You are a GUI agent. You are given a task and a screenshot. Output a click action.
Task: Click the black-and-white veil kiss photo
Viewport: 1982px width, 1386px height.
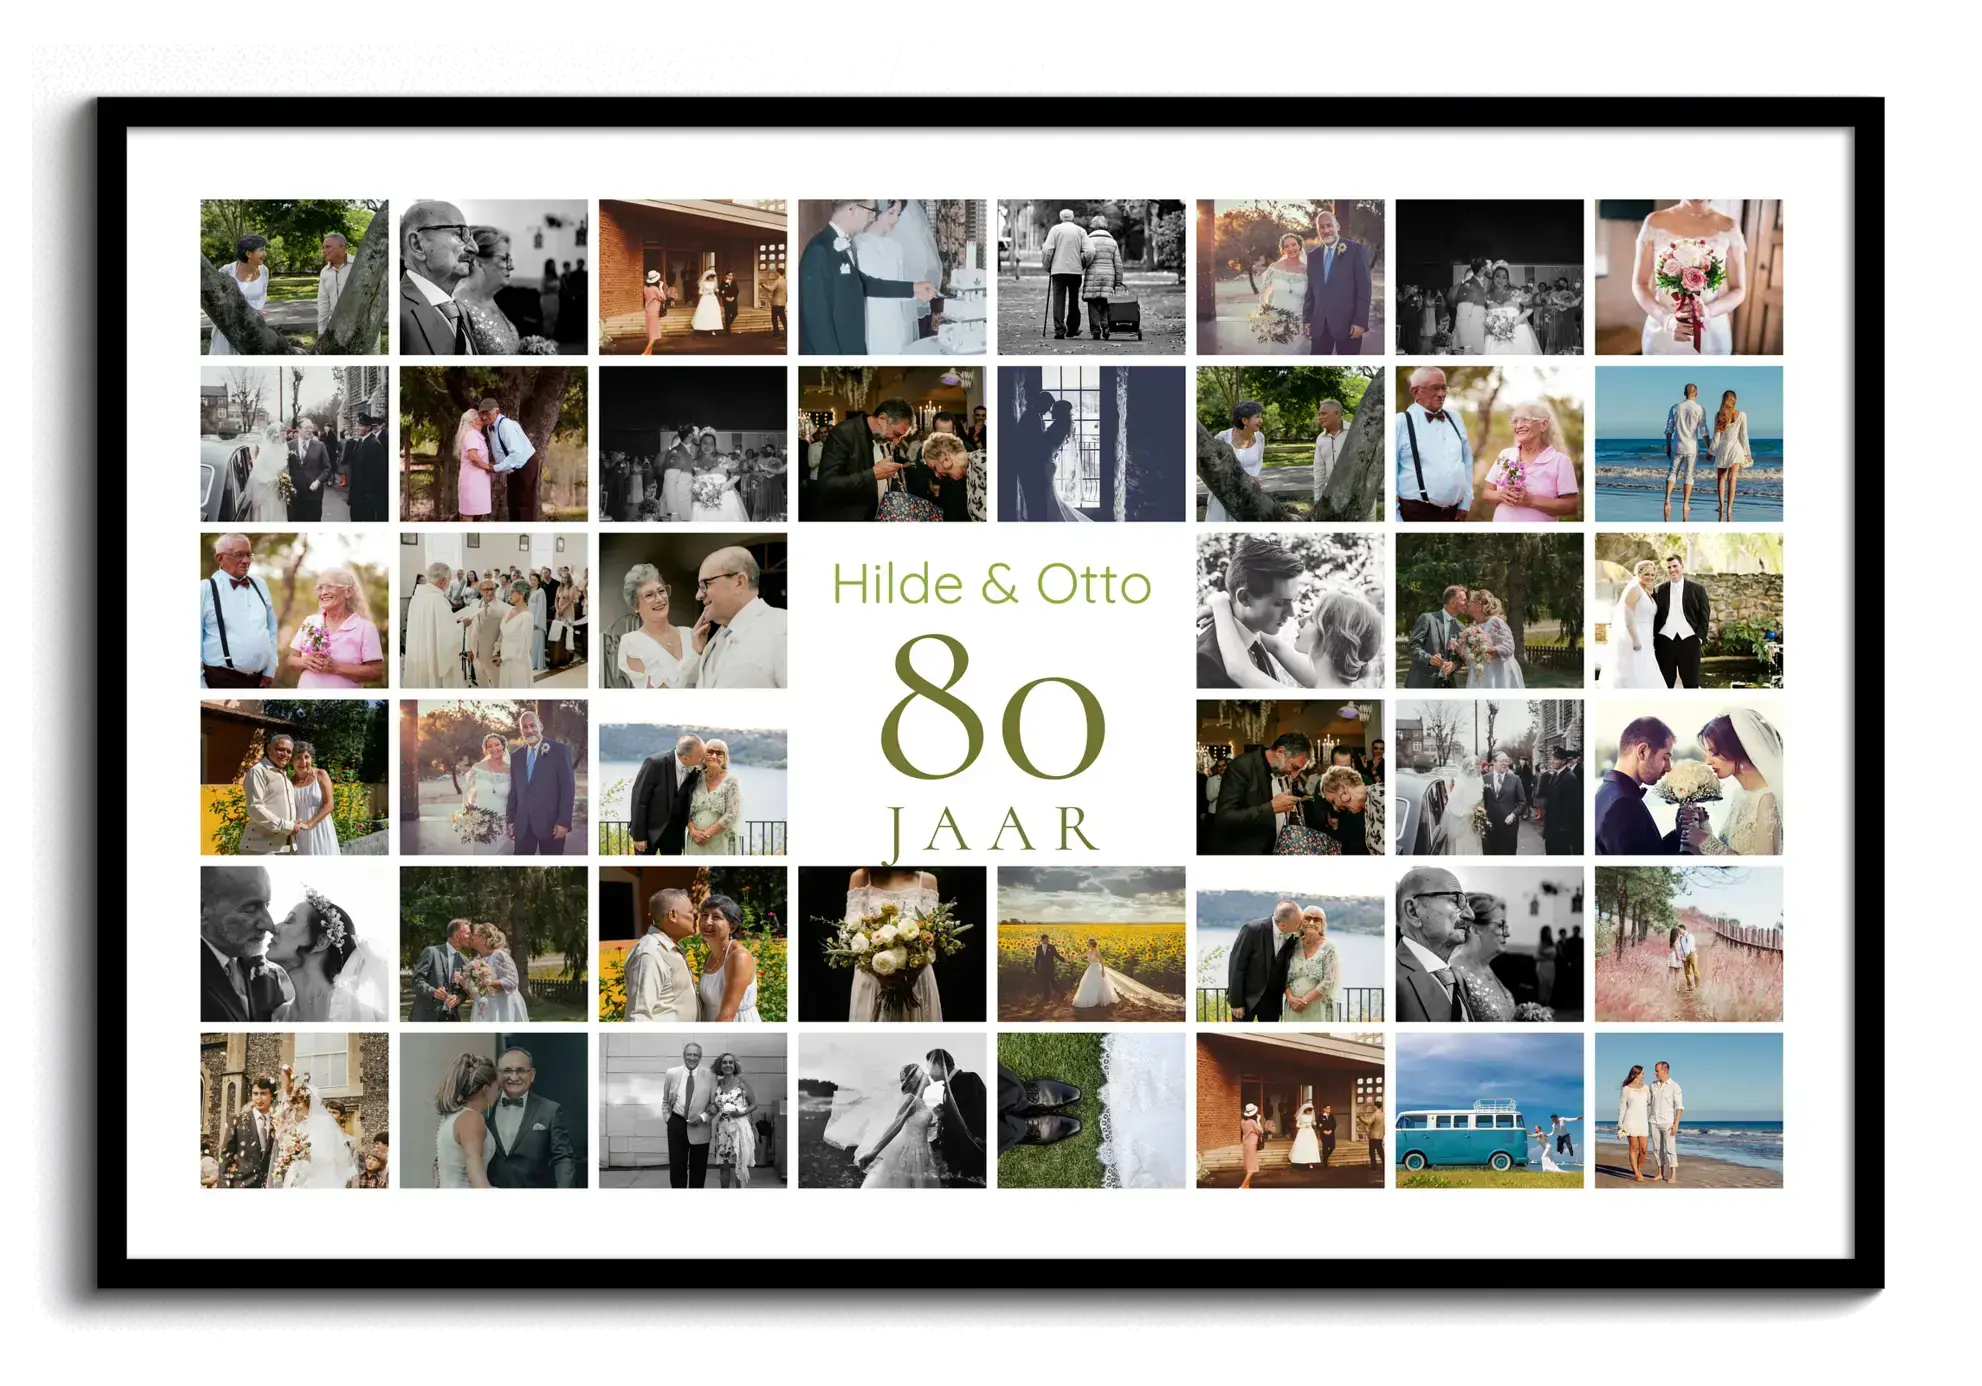tap(892, 1110)
